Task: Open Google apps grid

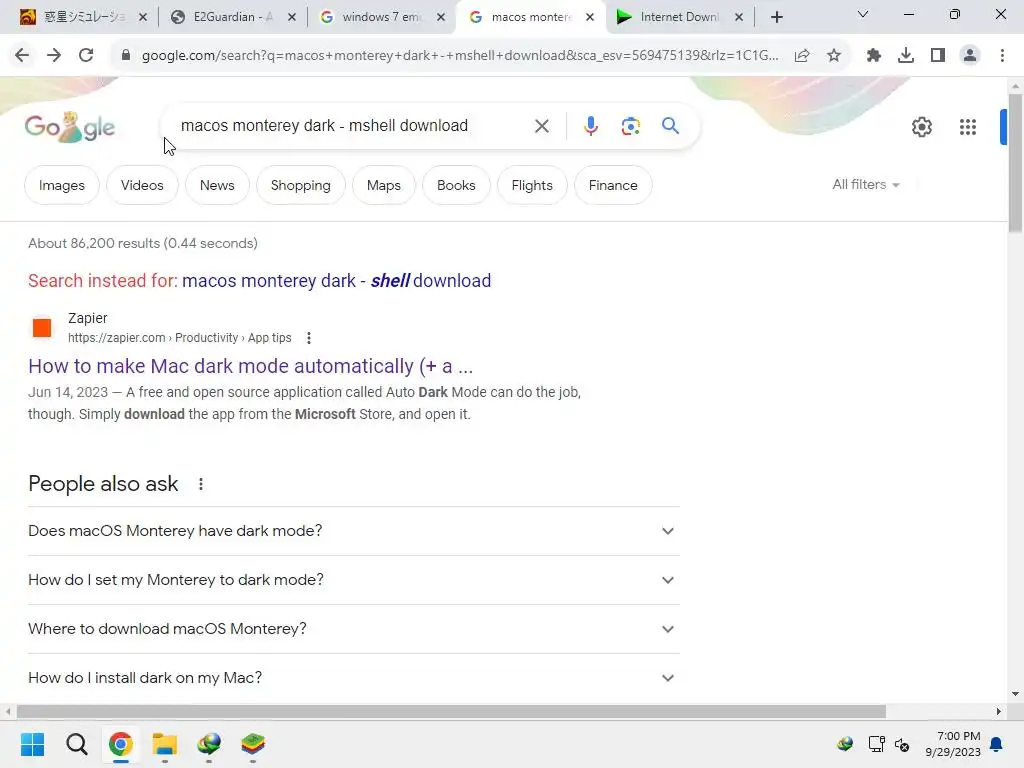Action: click(968, 127)
